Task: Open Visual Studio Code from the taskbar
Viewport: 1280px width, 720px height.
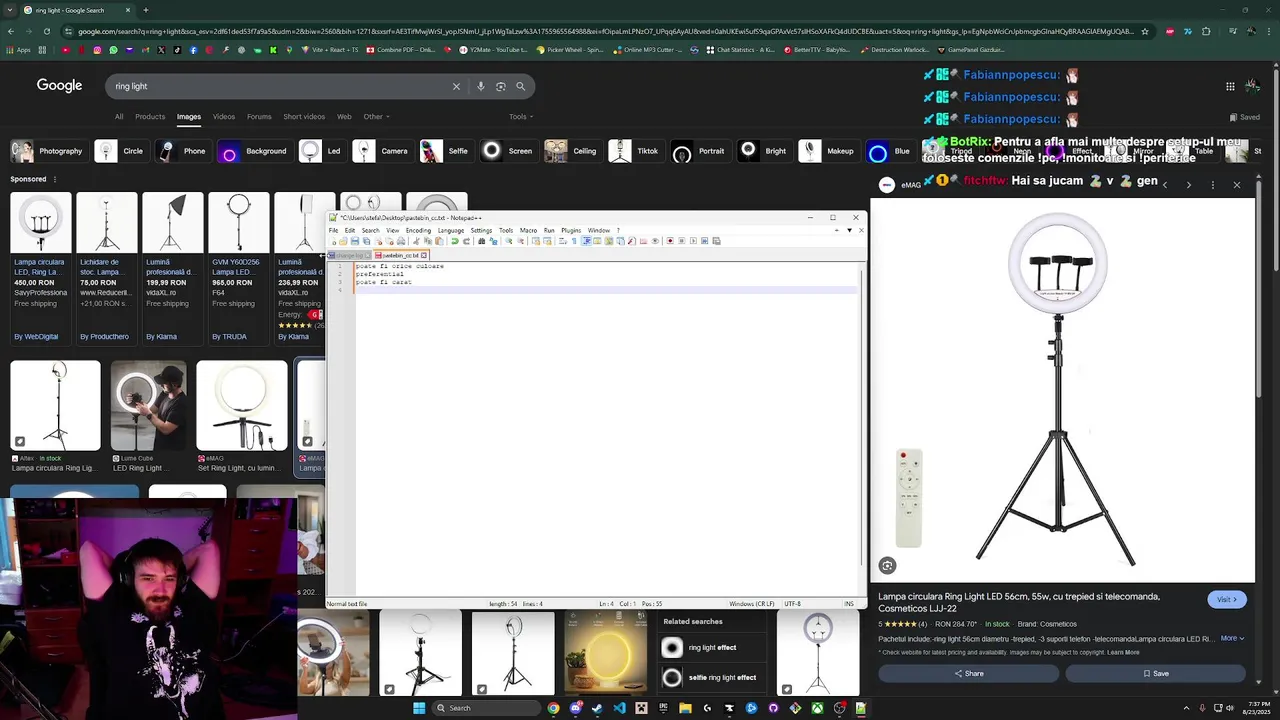Action: (x=619, y=708)
